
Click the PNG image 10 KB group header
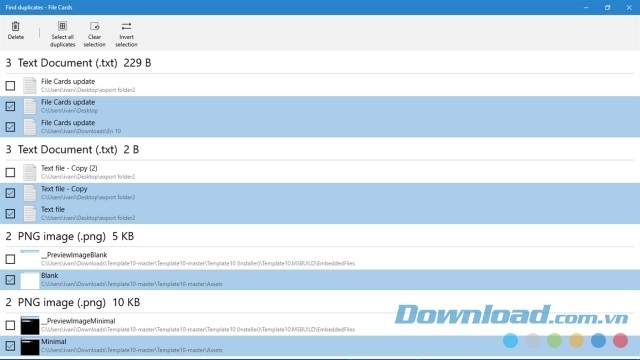[73, 302]
